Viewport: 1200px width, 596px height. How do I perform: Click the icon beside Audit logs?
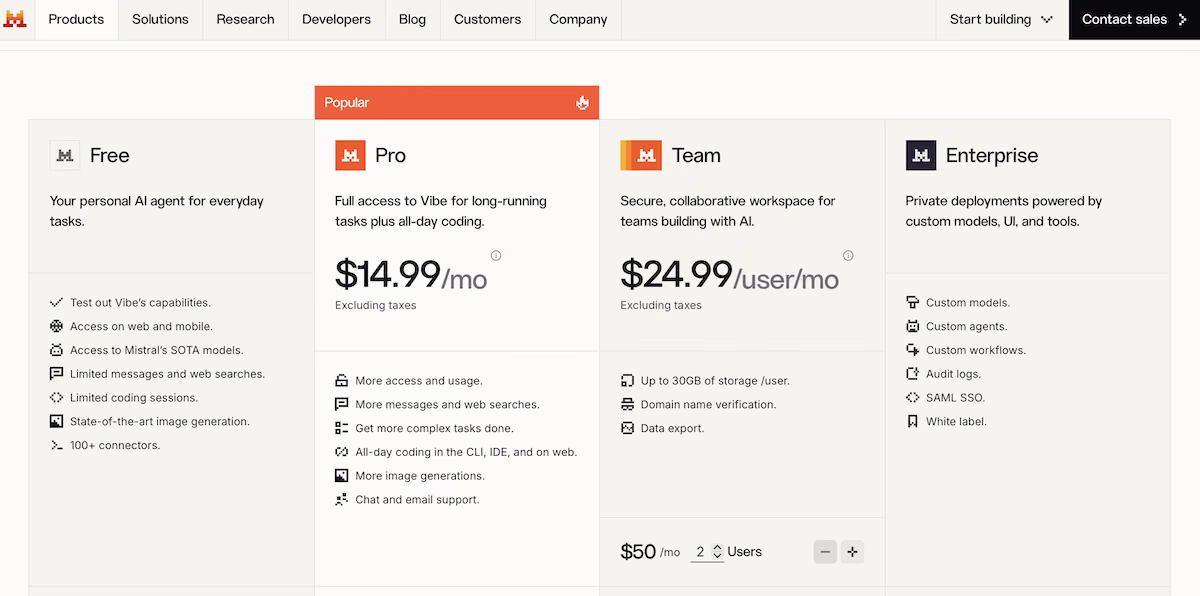tap(912, 374)
